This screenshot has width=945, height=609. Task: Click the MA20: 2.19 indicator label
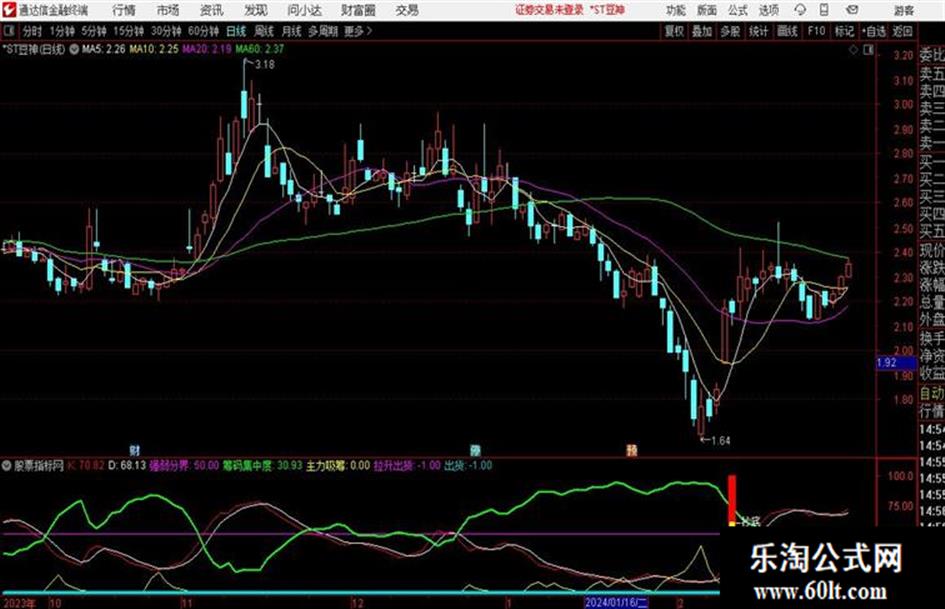207,49
